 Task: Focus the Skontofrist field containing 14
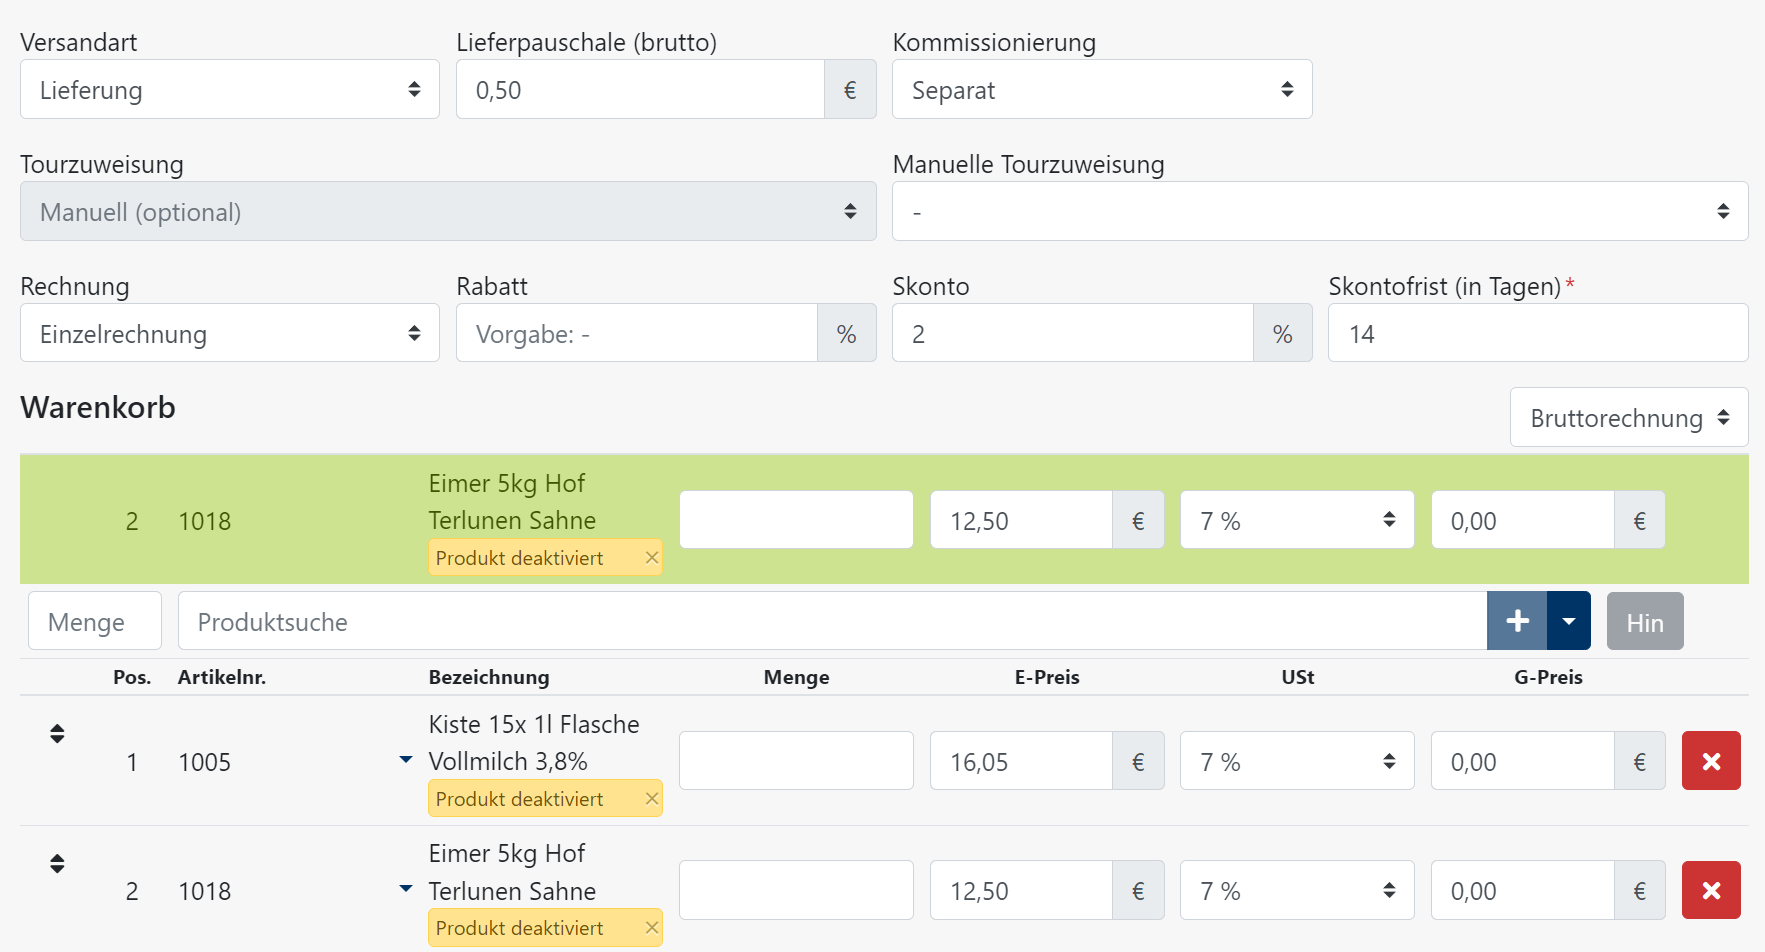pos(1538,333)
